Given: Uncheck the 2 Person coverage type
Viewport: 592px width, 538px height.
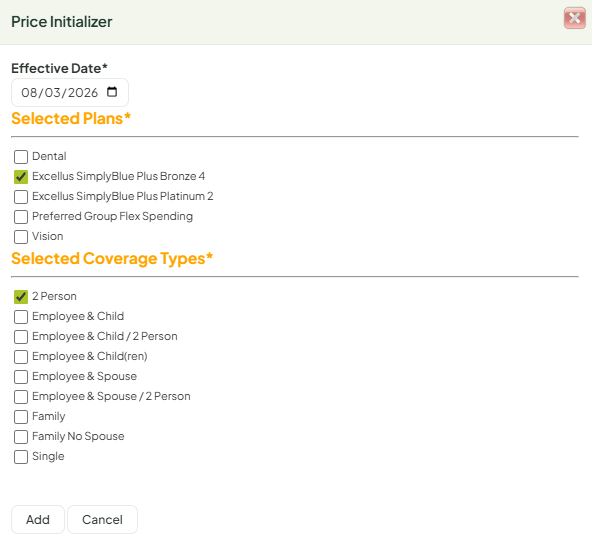Looking at the screenshot, I should [21, 297].
